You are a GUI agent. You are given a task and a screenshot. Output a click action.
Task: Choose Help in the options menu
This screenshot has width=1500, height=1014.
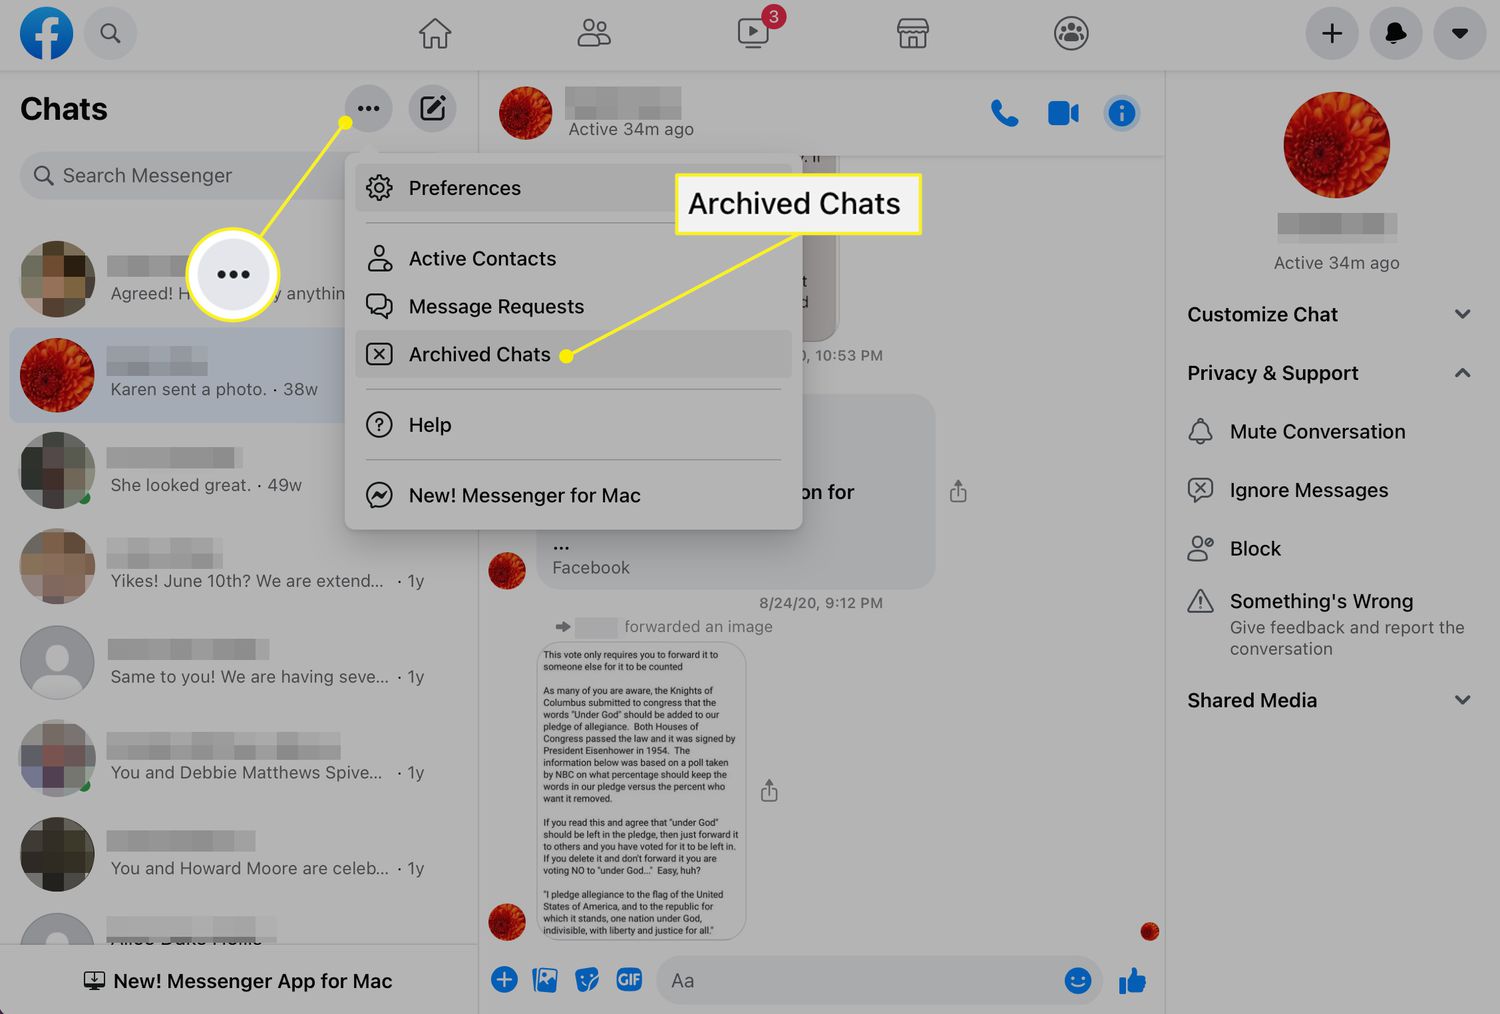point(573,425)
